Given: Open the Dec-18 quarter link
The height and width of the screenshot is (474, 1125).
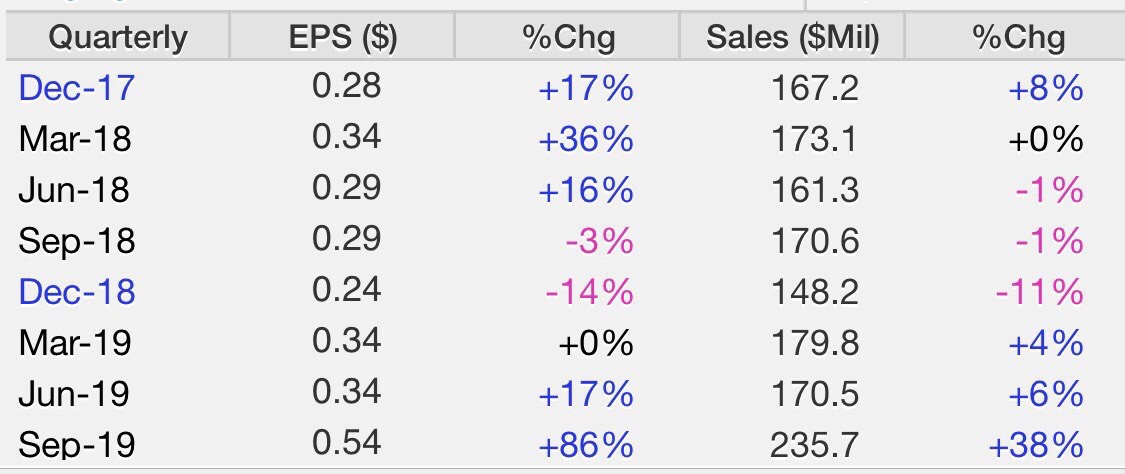Looking at the screenshot, I should tap(76, 292).
